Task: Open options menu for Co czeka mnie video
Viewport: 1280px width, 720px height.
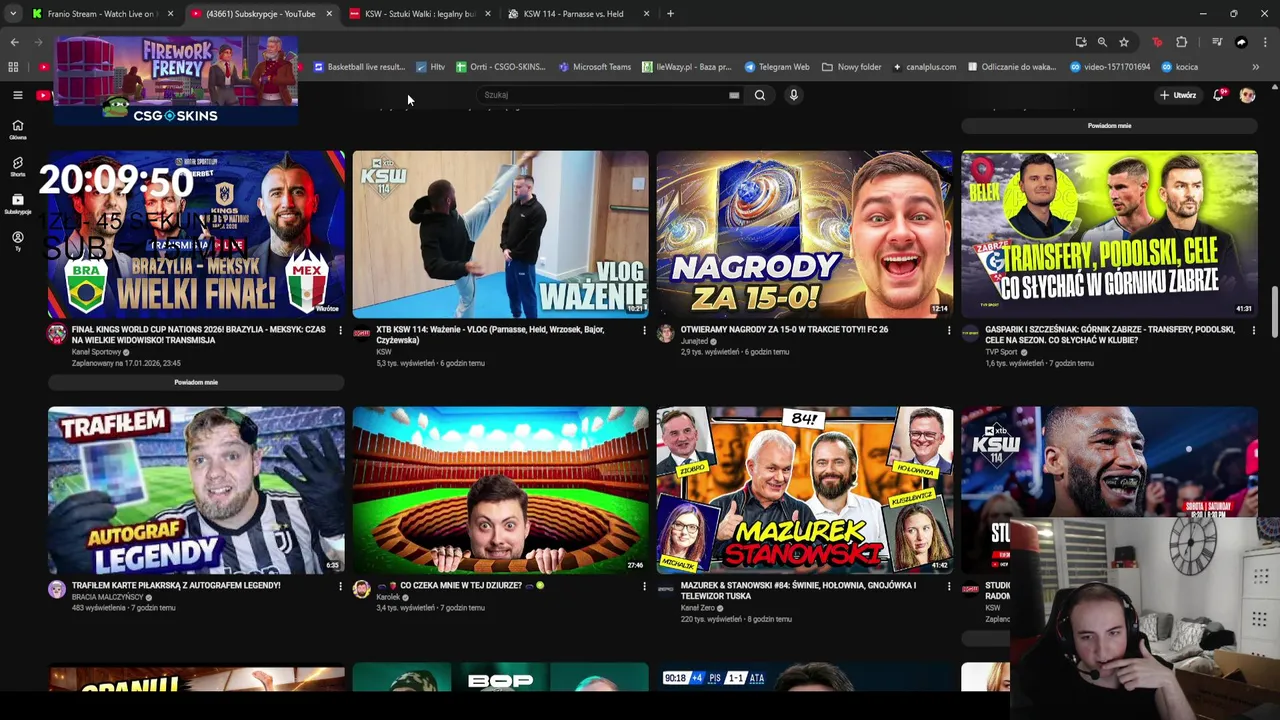Action: tap(644, 587)
